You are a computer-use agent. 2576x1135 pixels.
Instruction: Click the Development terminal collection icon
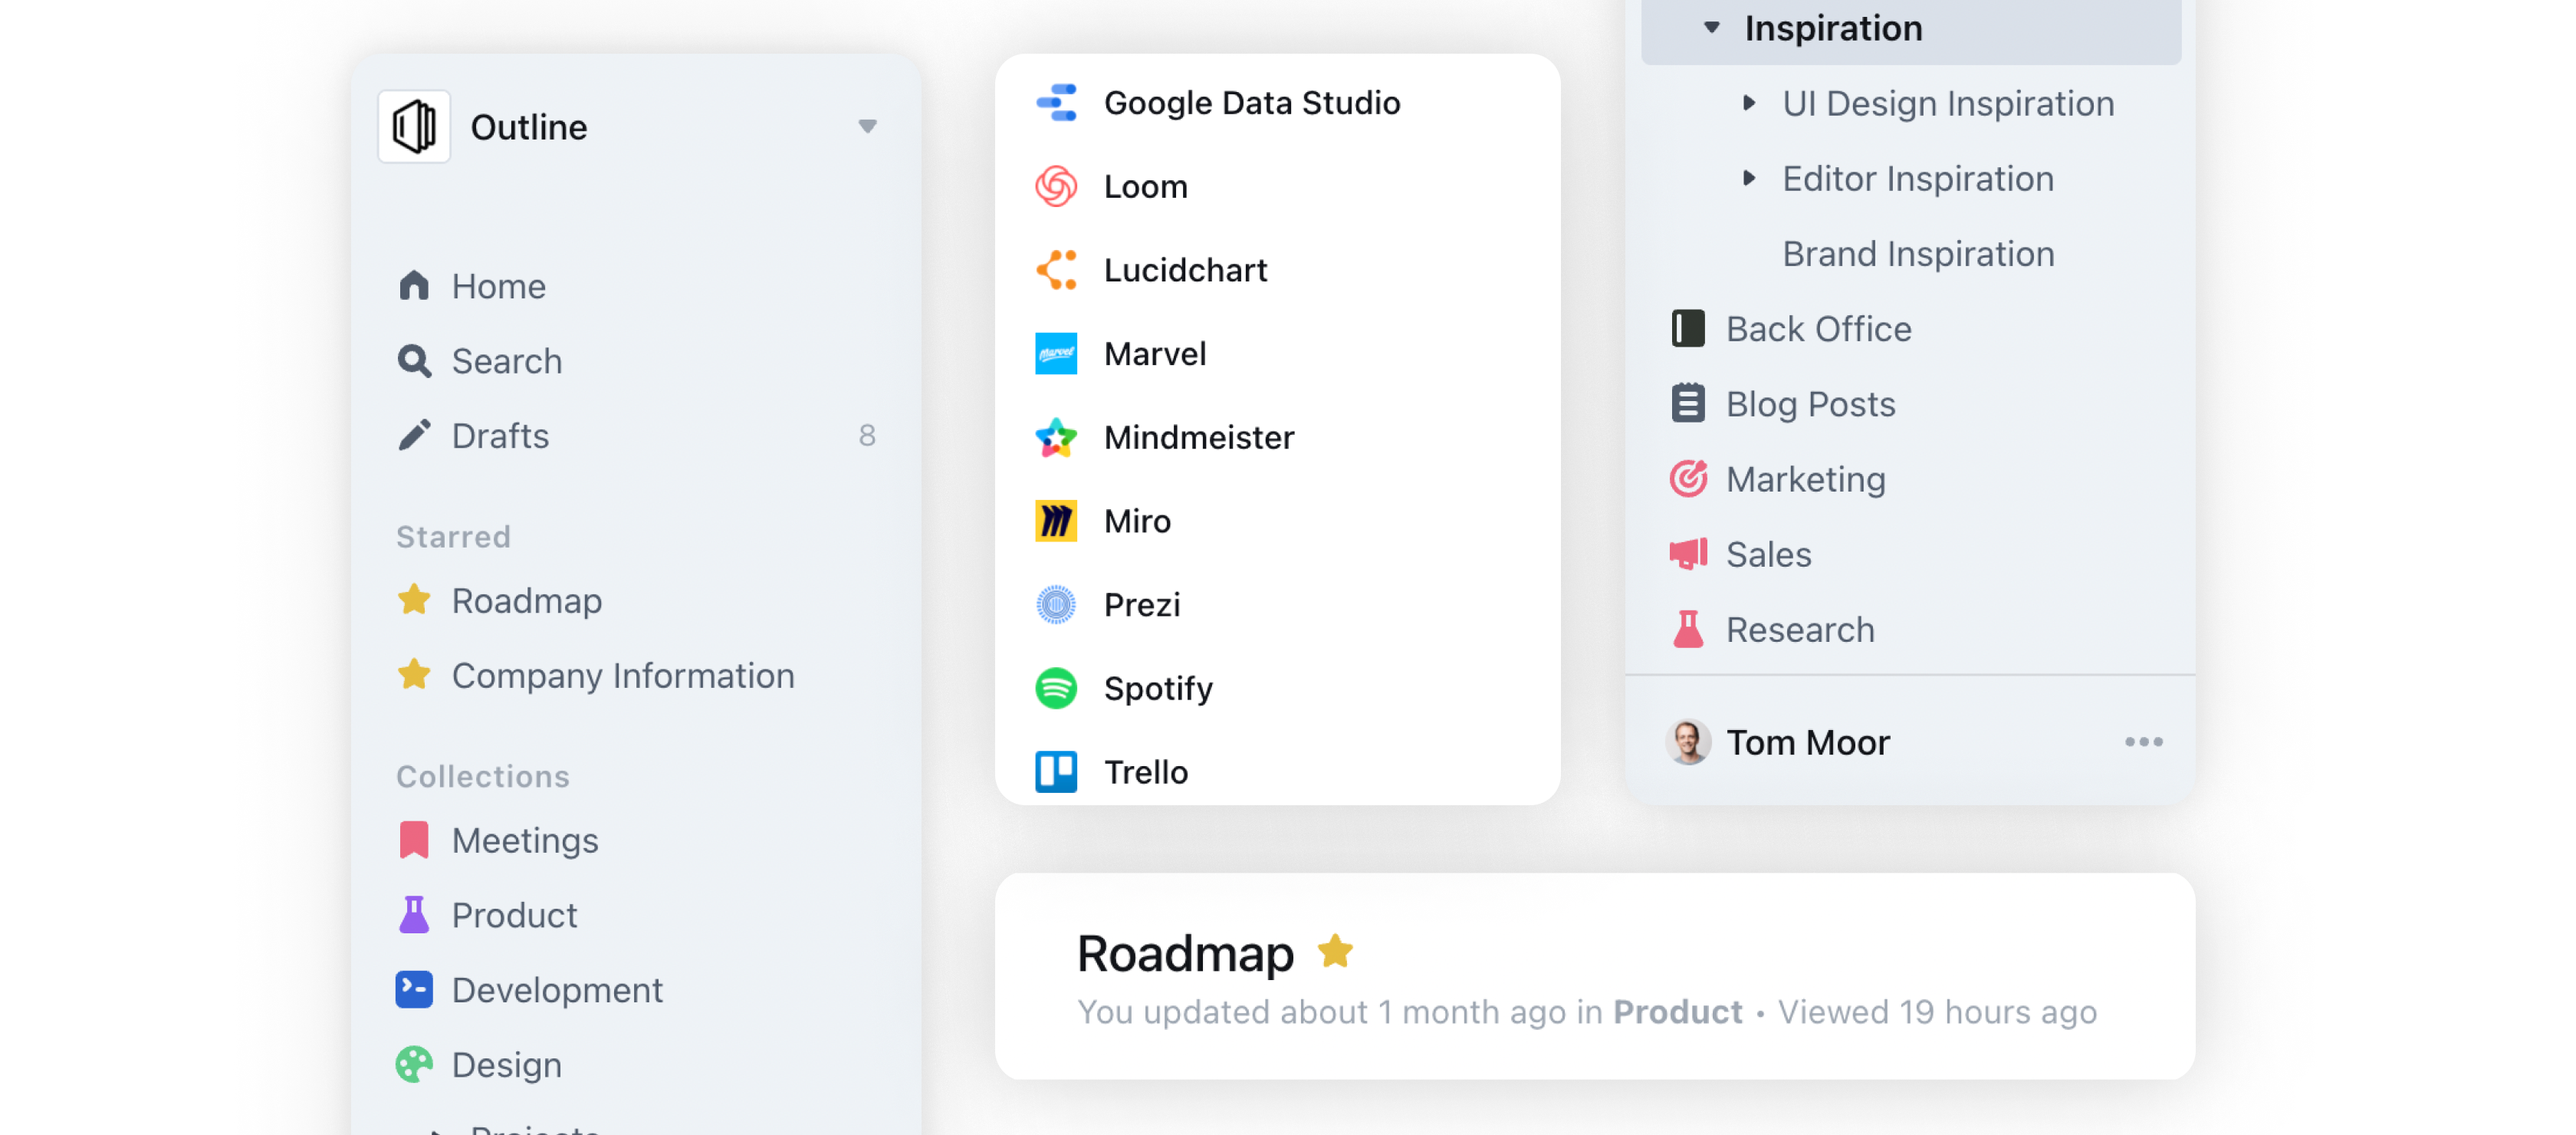pos(414,989)
